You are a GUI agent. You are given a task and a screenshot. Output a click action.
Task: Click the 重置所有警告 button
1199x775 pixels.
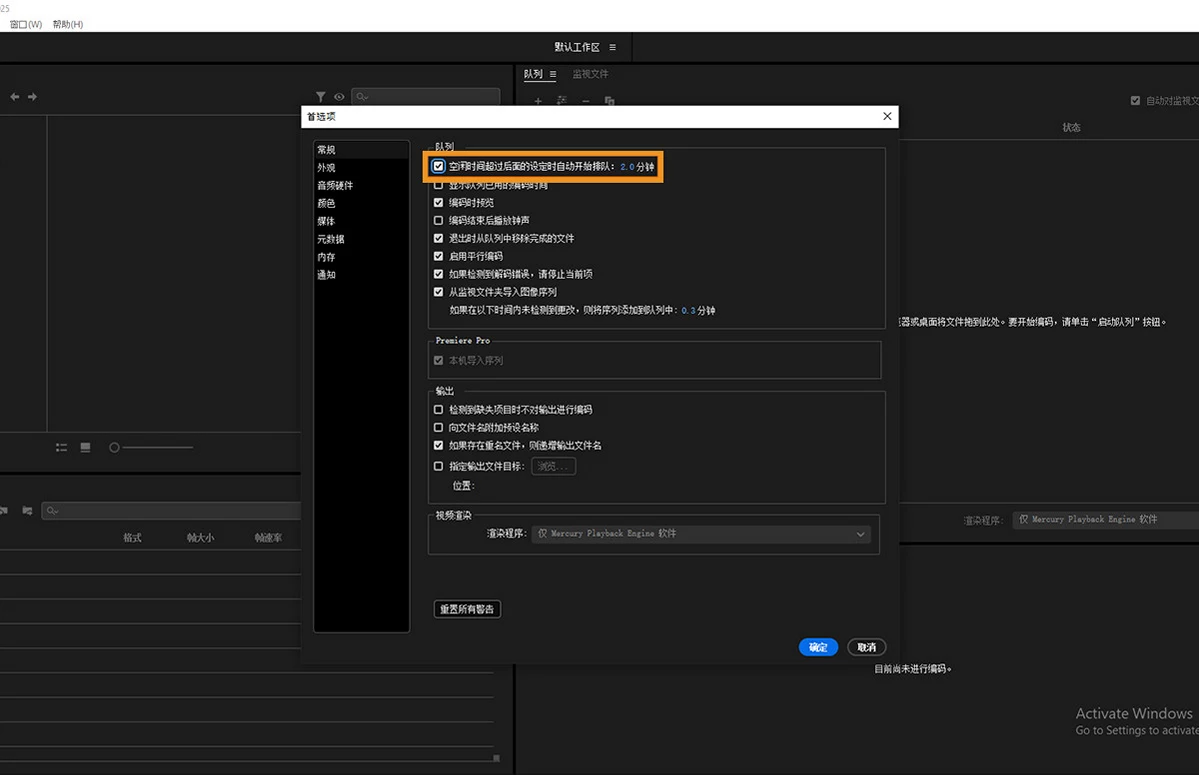(x=467, y=609)
